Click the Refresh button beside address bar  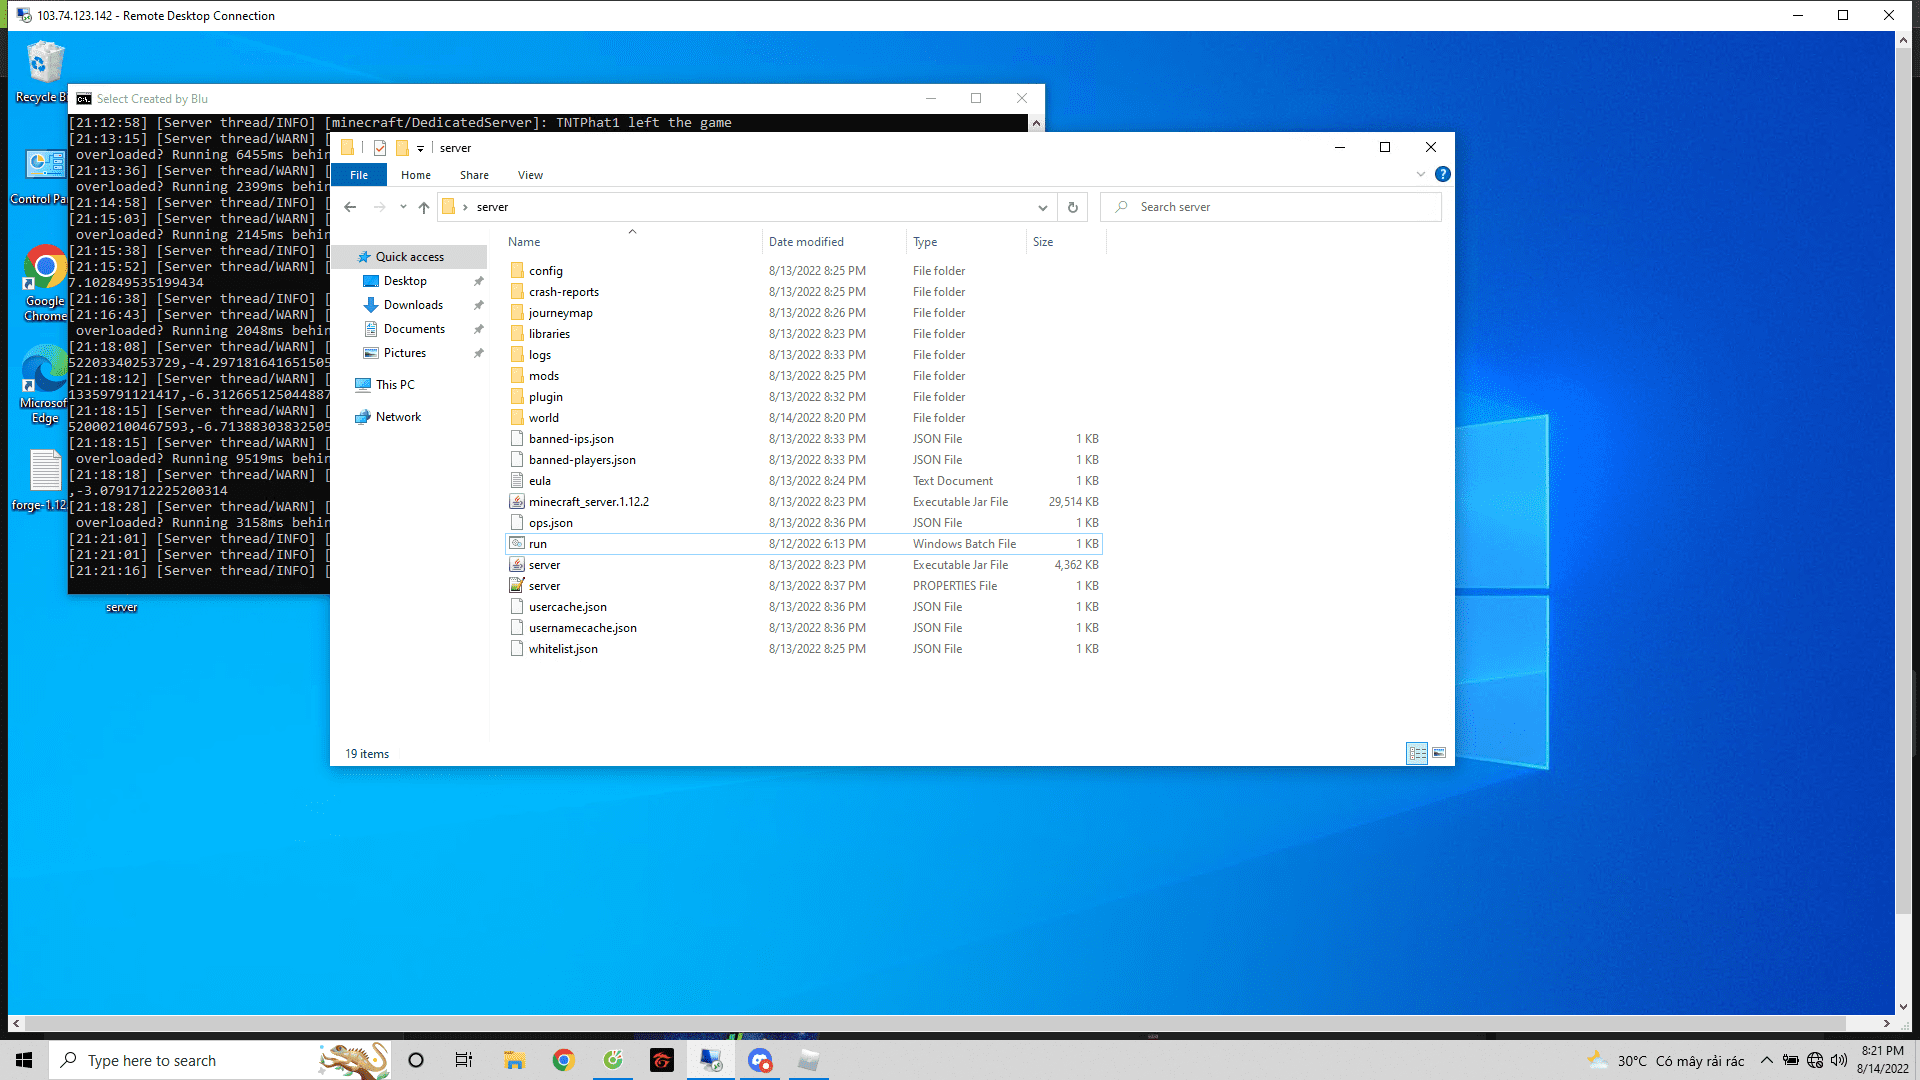tap(1073, 207)
